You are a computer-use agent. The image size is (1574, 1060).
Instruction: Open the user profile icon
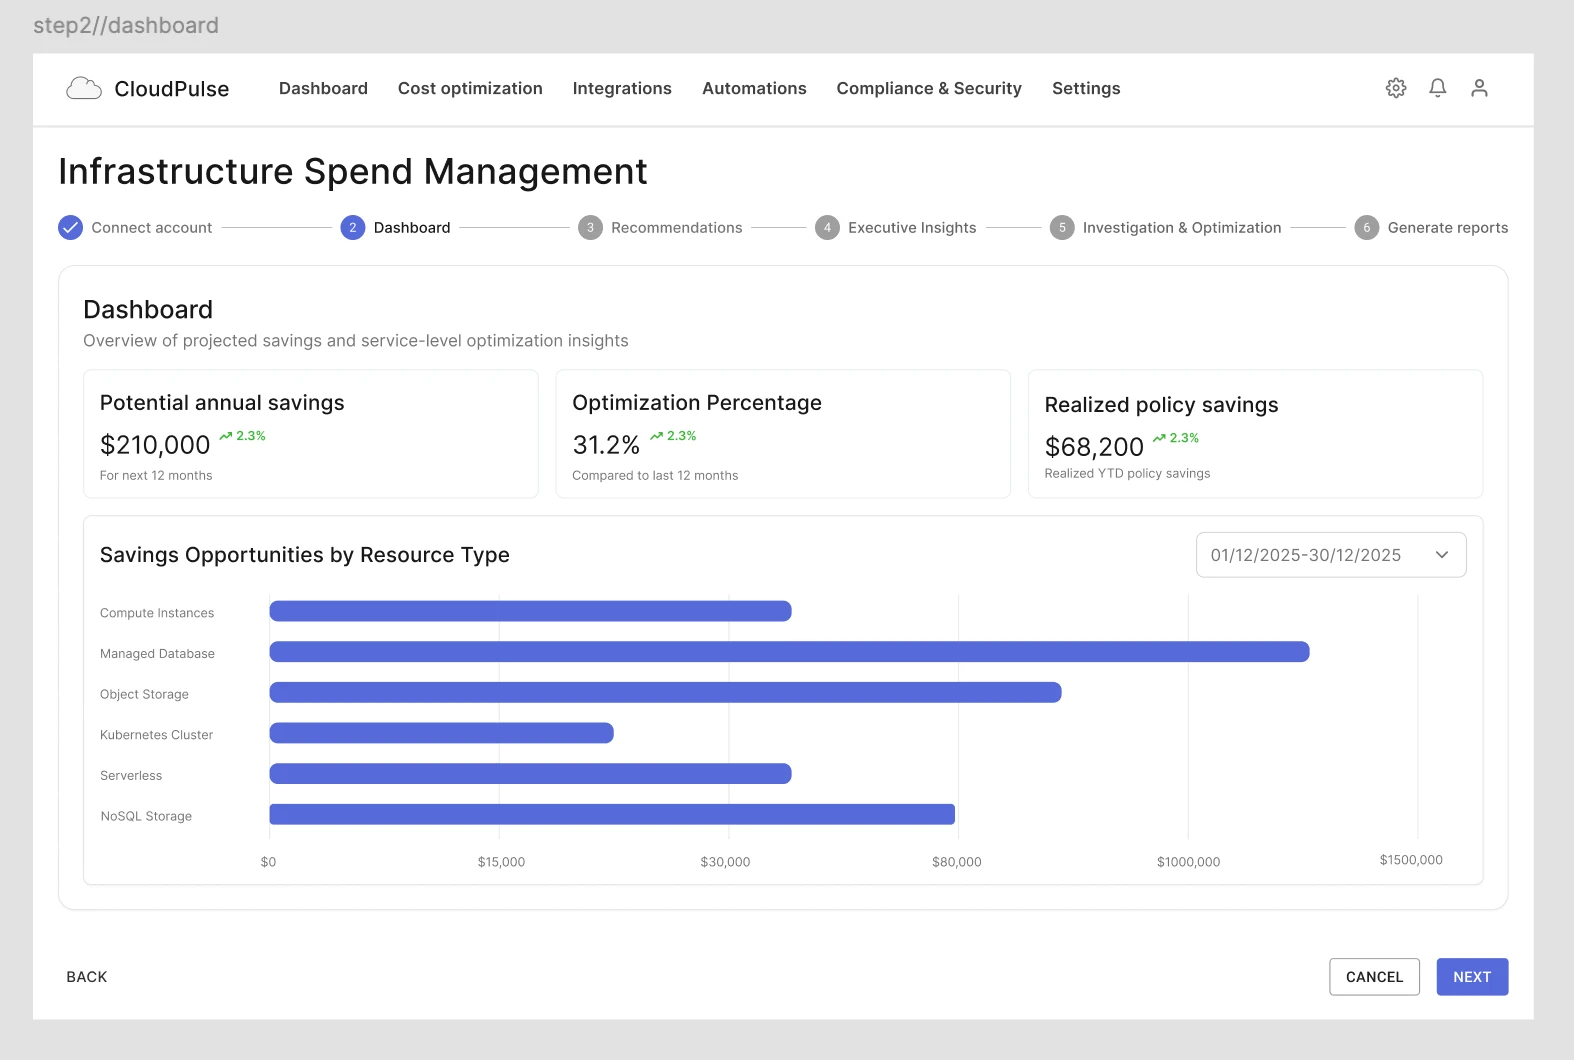pos(1479,88)
